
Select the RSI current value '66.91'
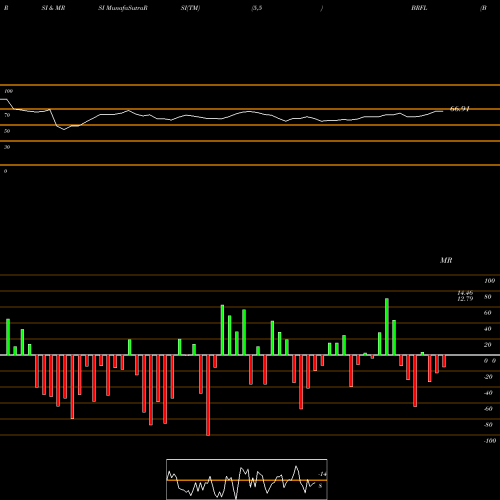click(460, 109)
